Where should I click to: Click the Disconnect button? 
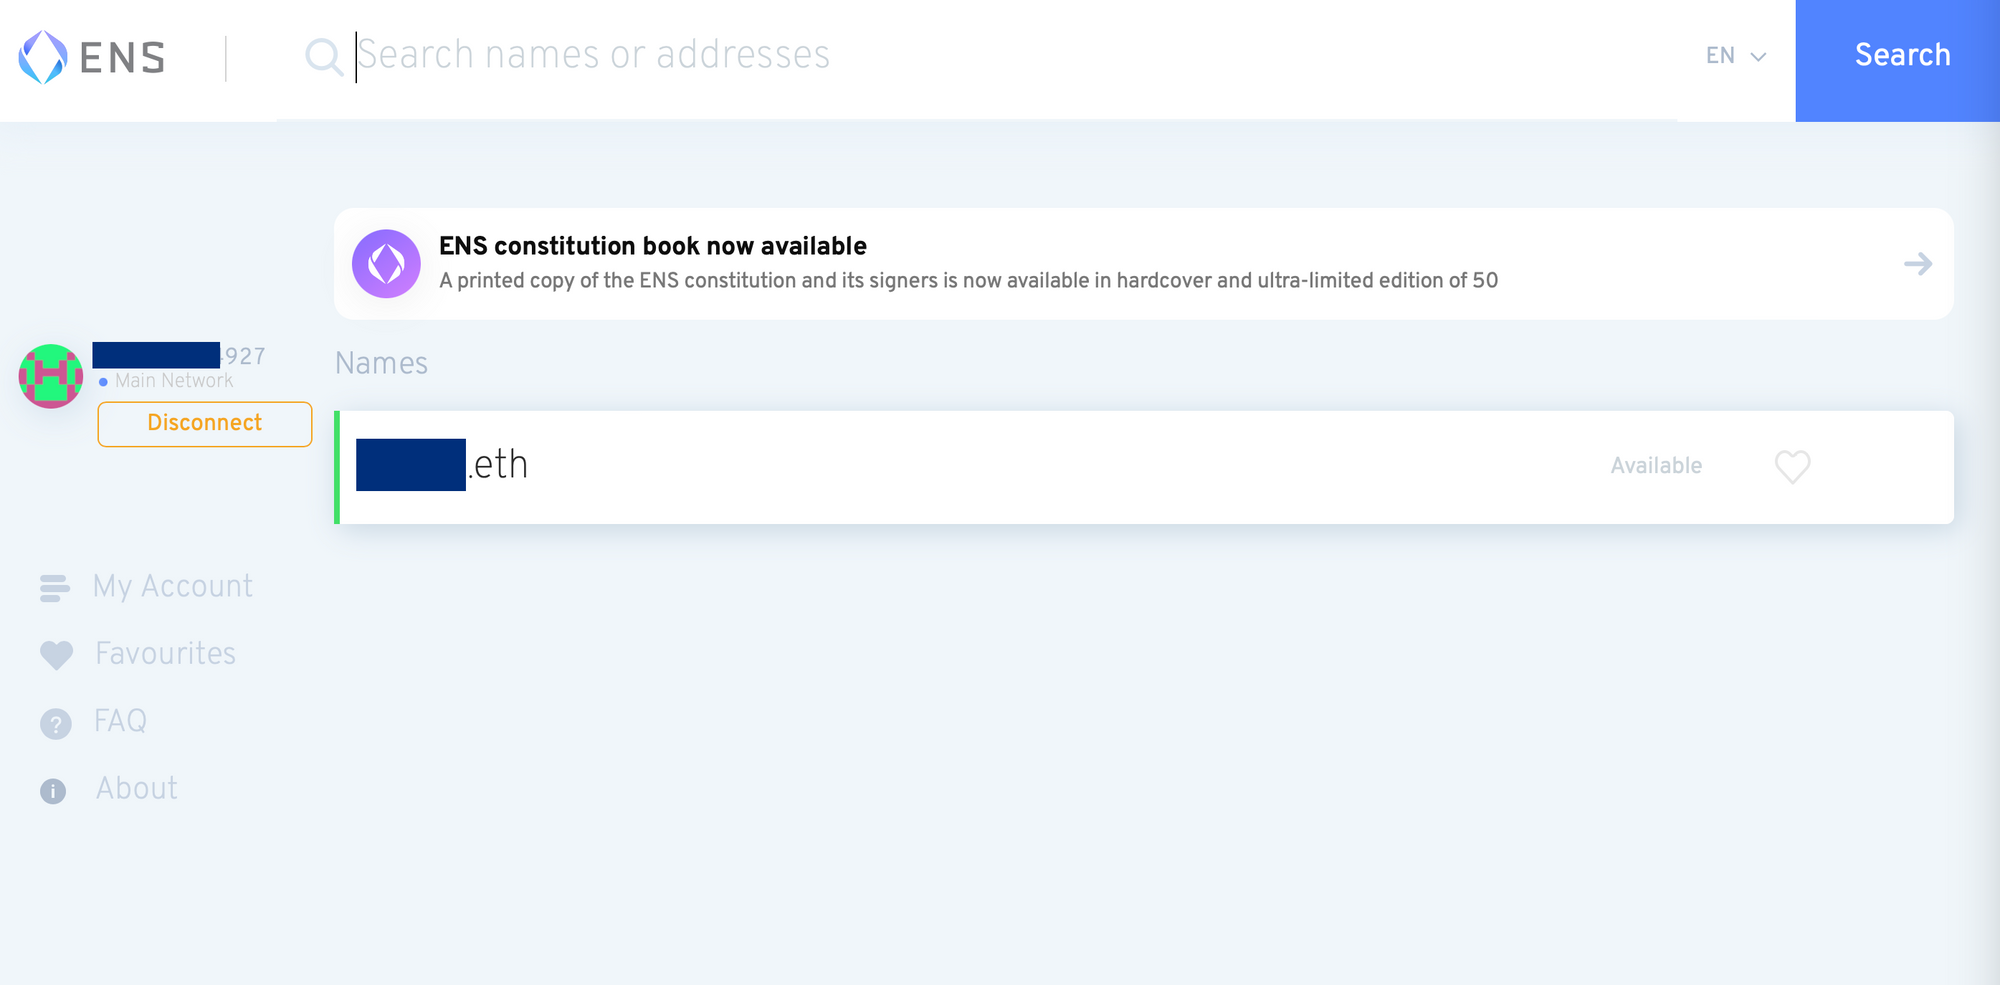point(205,424)
